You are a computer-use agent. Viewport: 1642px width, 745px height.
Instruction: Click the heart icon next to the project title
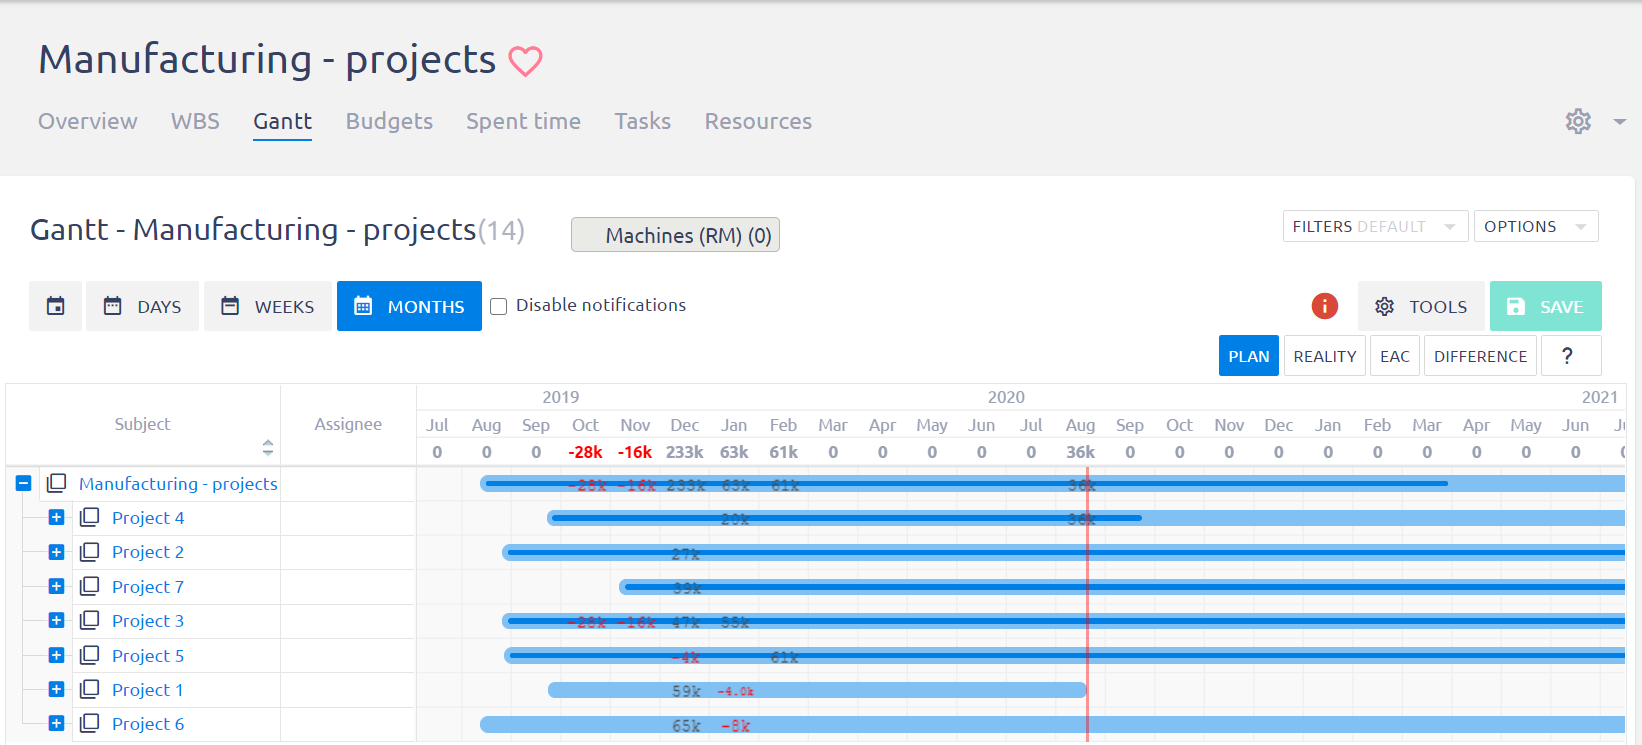(x=526, y=61)
